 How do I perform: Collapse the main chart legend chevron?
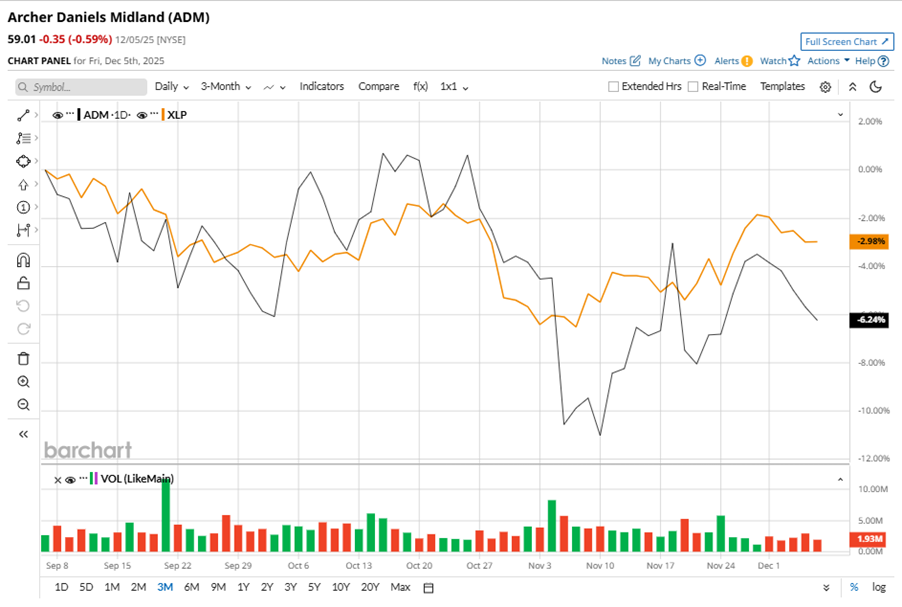pyautogui.click(x=840, y=115)
